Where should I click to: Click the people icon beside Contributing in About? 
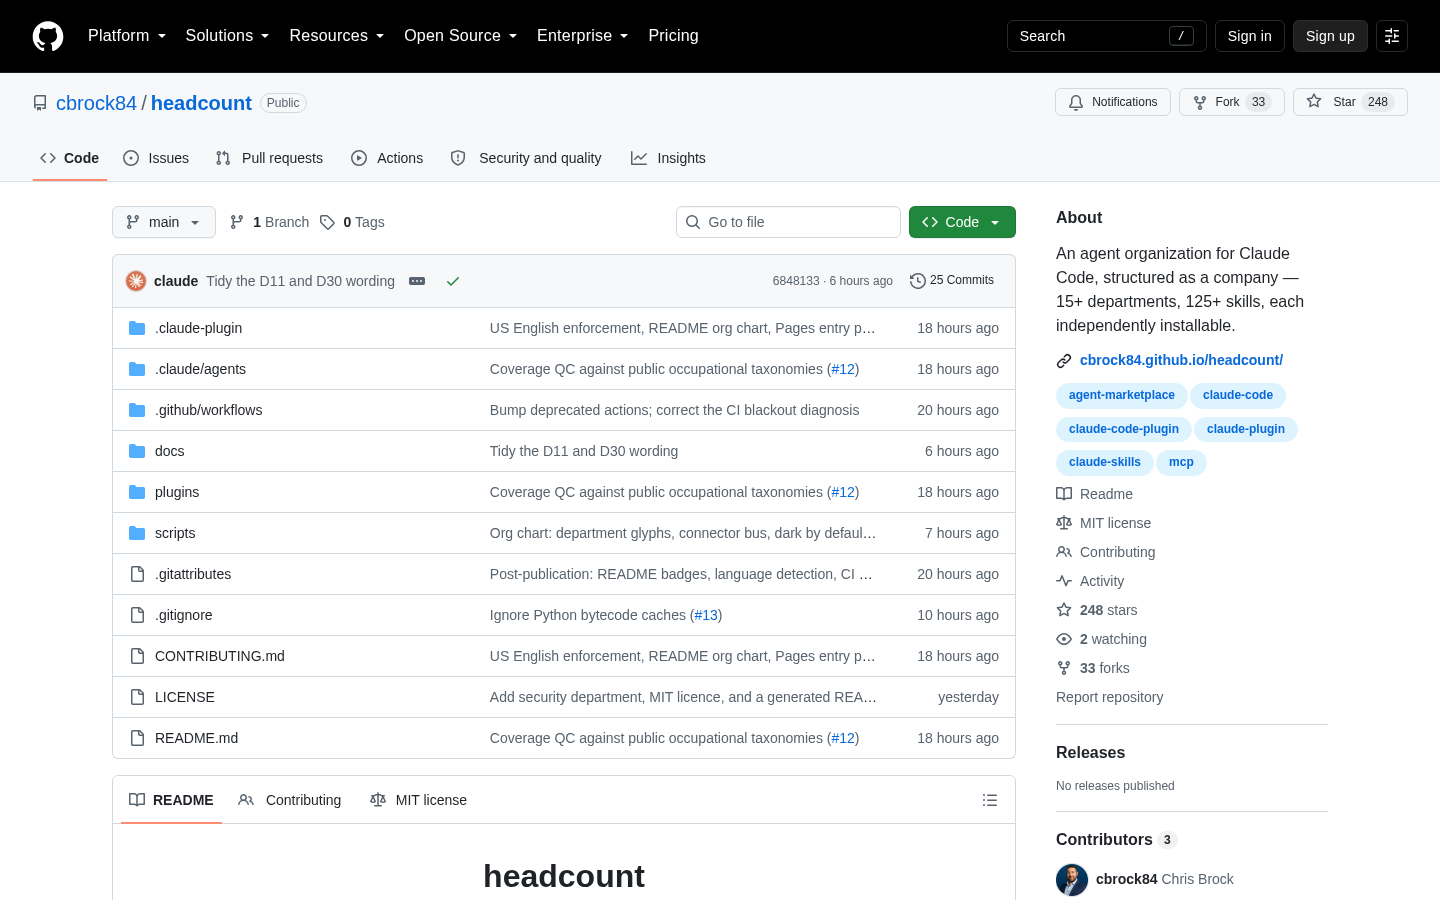(1064, 552)
